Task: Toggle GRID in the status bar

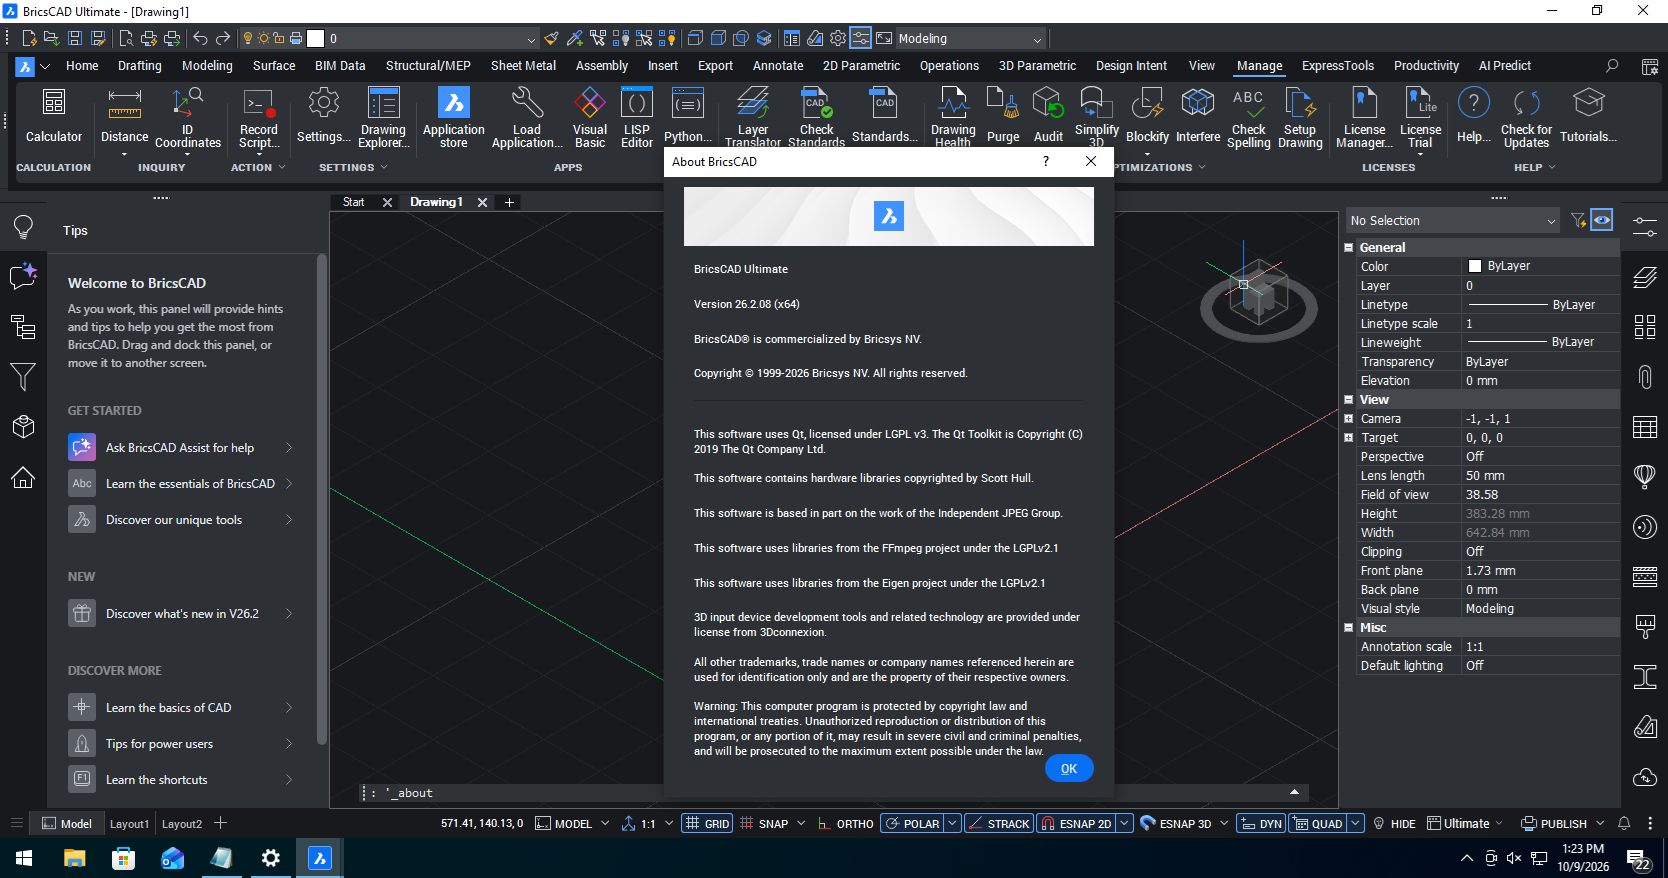Action: coord(707,824)
